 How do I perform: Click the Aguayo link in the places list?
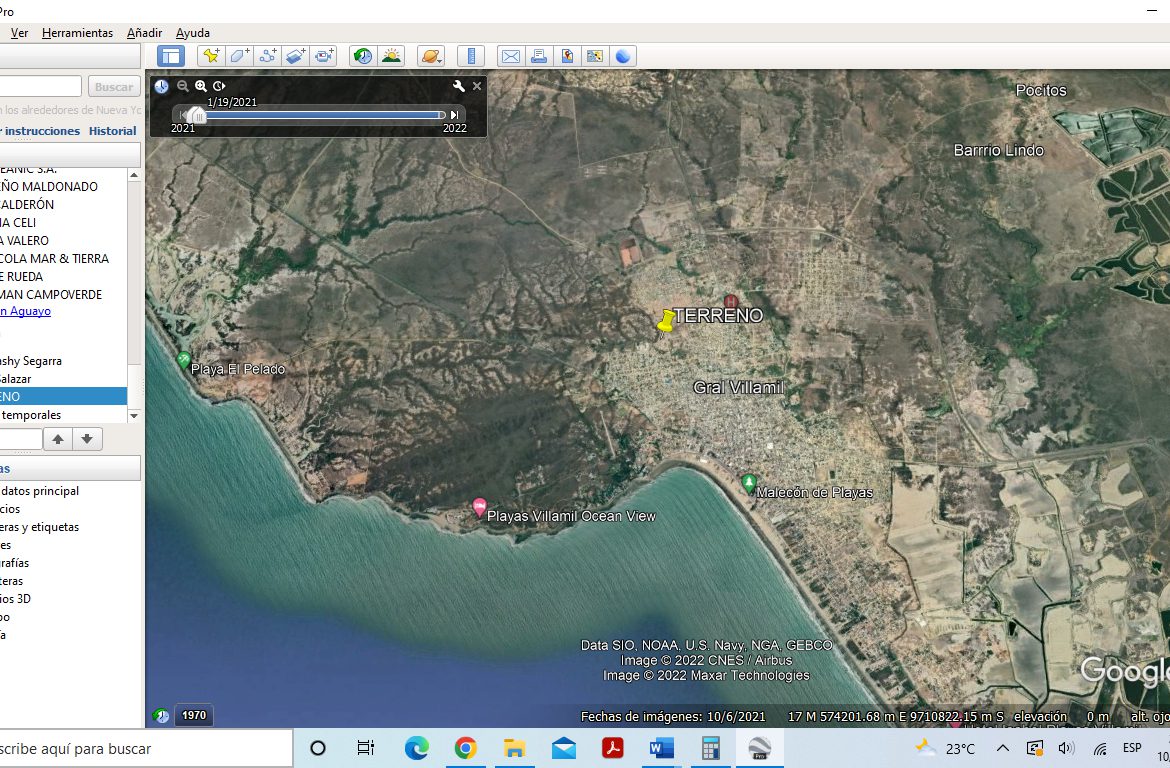tap(25, 311)
